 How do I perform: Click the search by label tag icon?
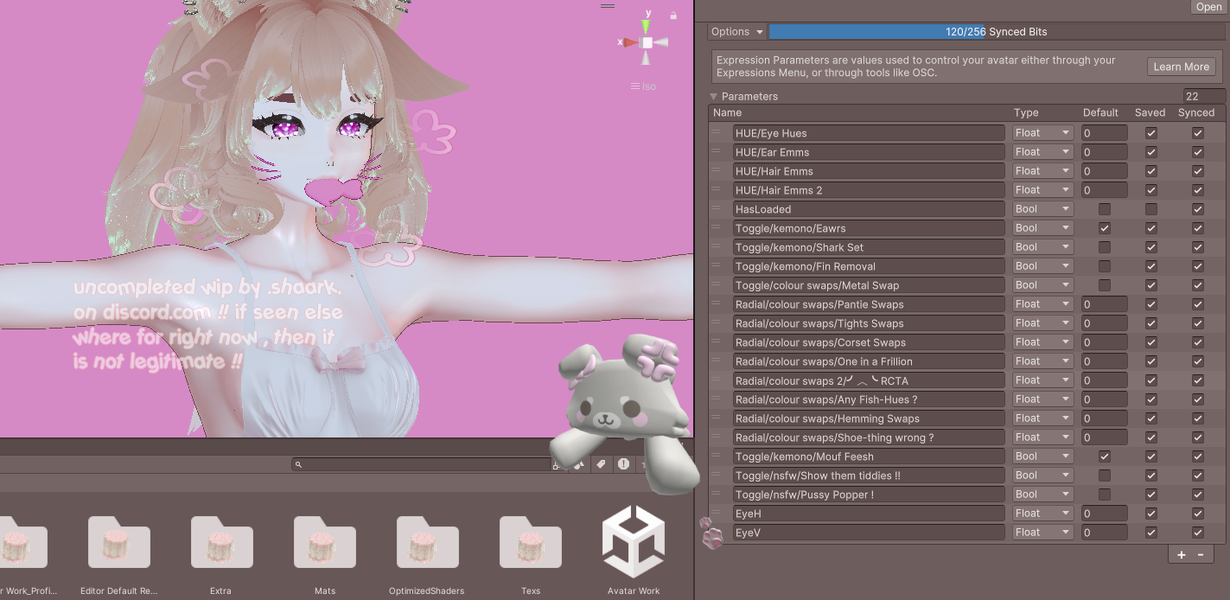601,464
